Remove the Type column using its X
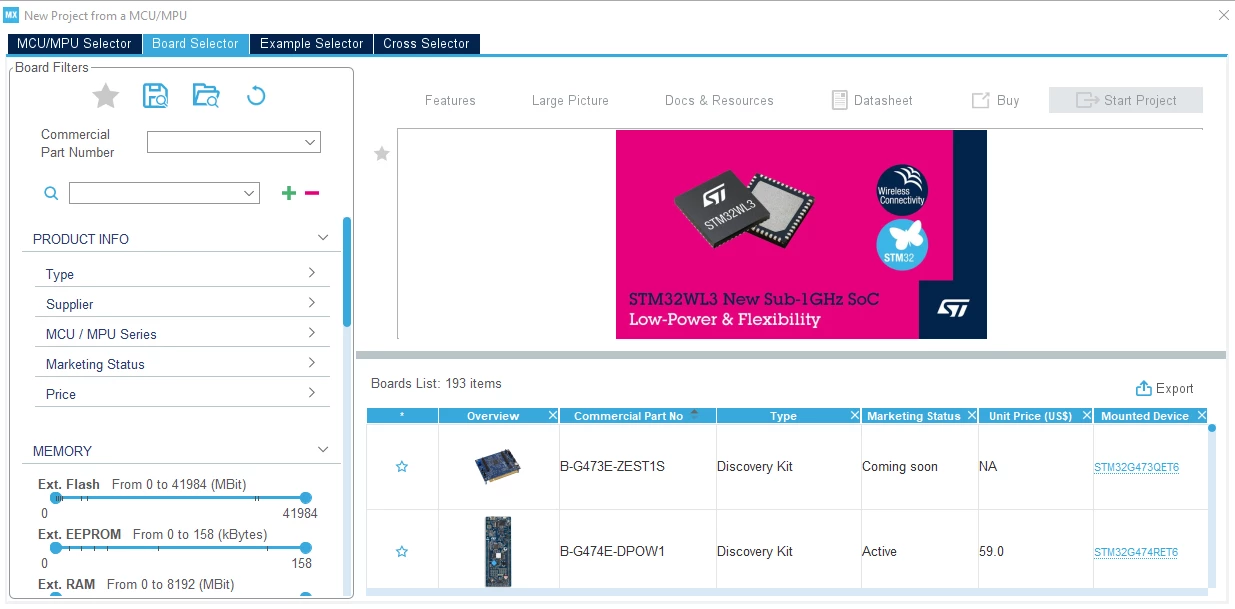This screenshot has height=609, width=1235. pyautogui.click(x=854, y=415)
